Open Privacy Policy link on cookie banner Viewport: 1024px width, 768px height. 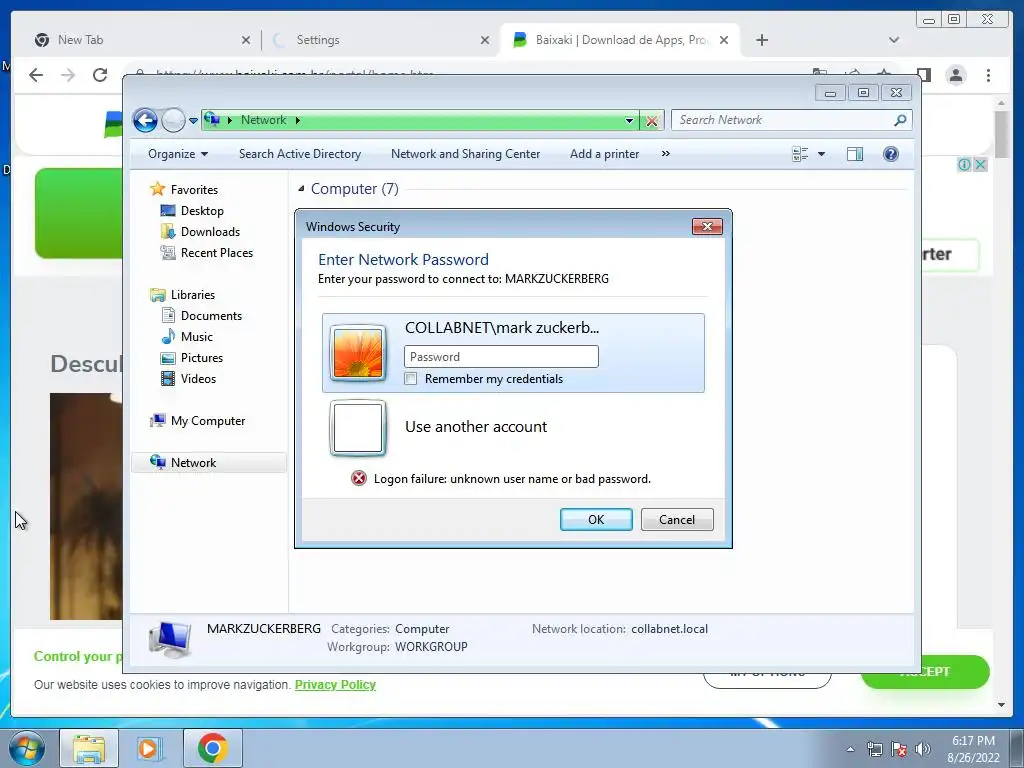coord(335,684)
